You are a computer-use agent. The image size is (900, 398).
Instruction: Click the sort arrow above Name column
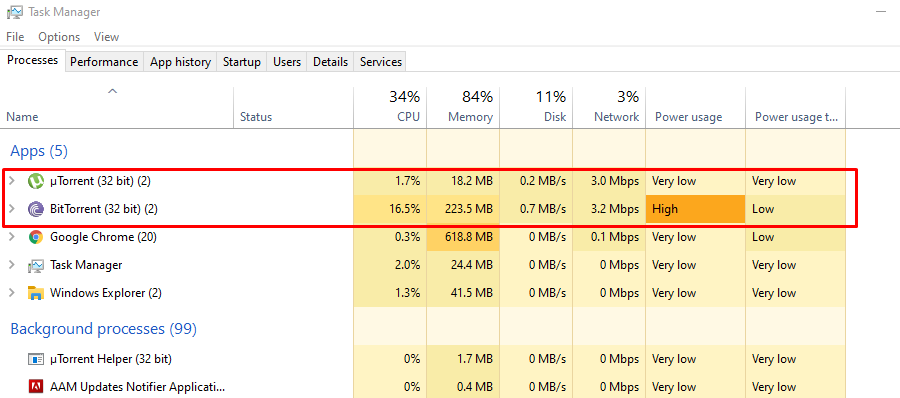coord(112,91)
